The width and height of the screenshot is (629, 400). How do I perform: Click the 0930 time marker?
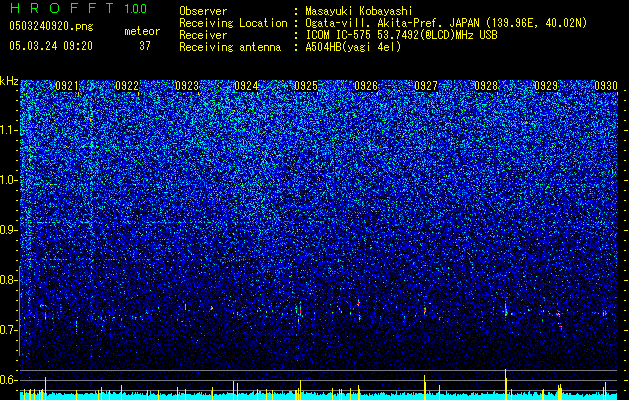click(x=606, y=86)
